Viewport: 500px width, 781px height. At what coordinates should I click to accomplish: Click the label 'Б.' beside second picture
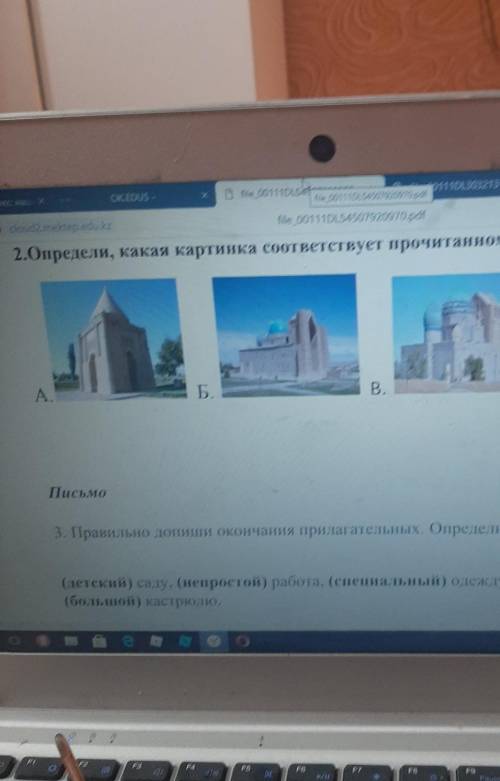pyautogui.click(x=205, y=393)
